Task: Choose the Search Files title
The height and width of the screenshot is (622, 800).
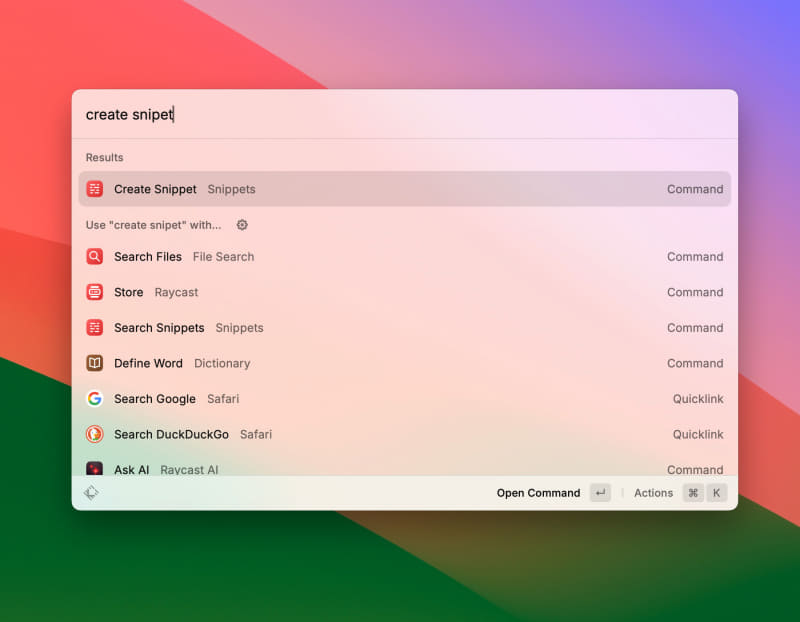Action: point(148,257)
